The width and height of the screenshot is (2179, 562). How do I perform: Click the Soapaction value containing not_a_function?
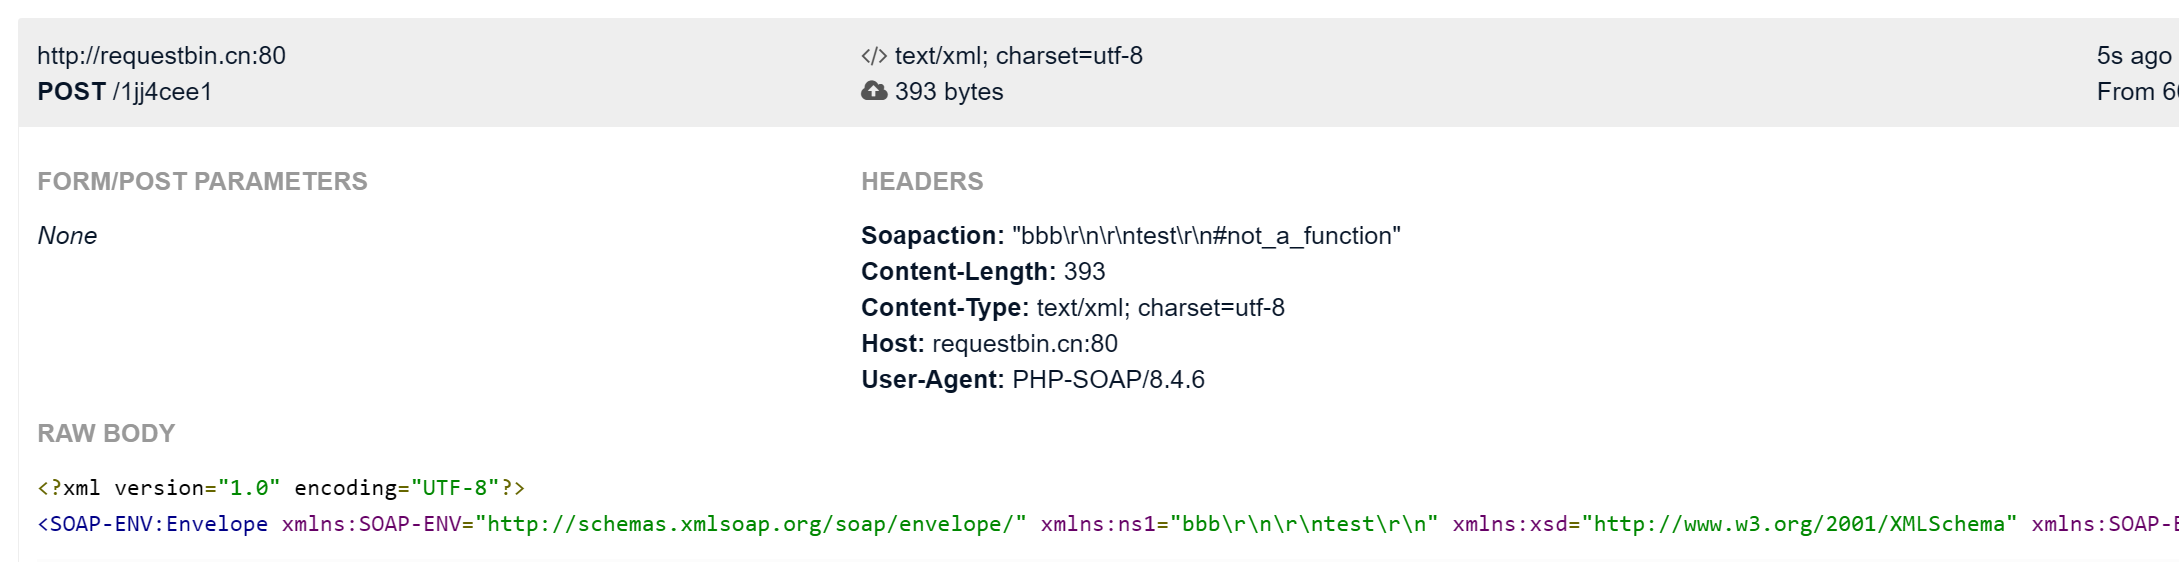pos(1206,236)
